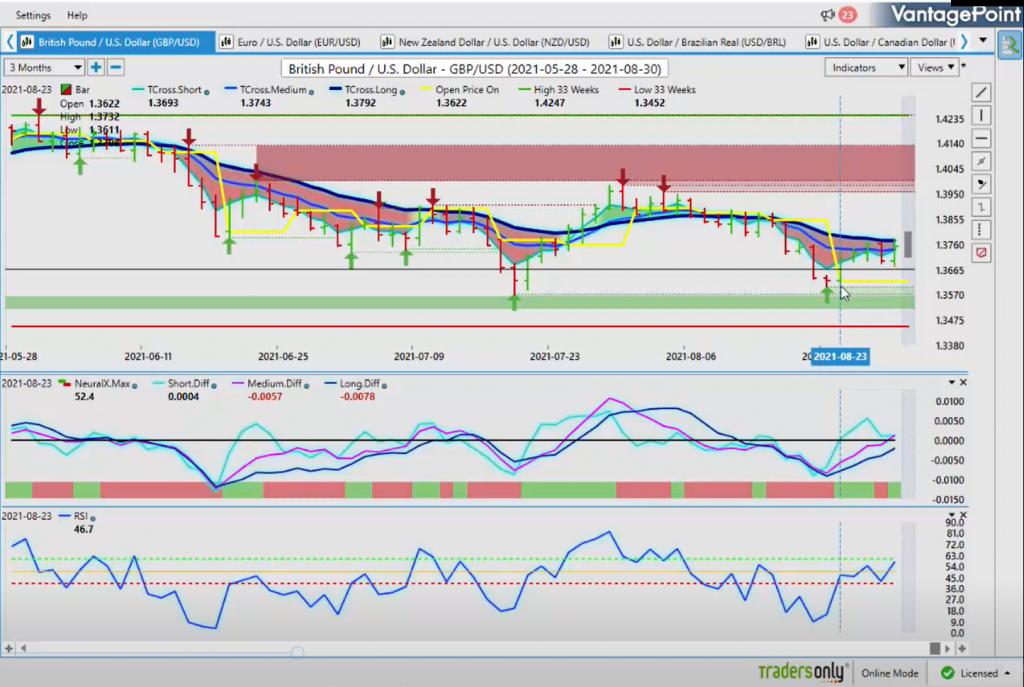Click the left scroll arrow on horizontal scrollbar
Screen dimensions: 1024x687
point(24,648)
